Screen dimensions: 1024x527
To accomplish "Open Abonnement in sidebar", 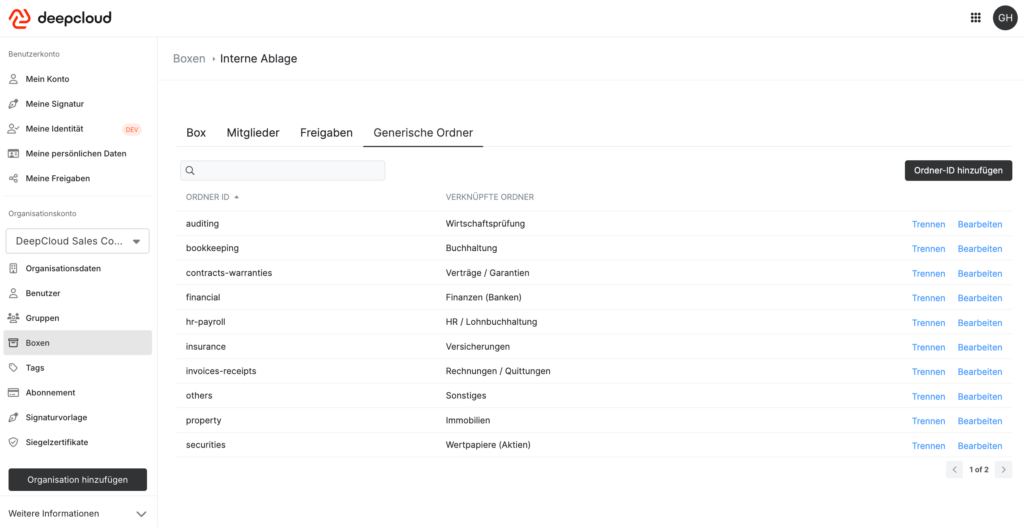I will click(50, 393).
